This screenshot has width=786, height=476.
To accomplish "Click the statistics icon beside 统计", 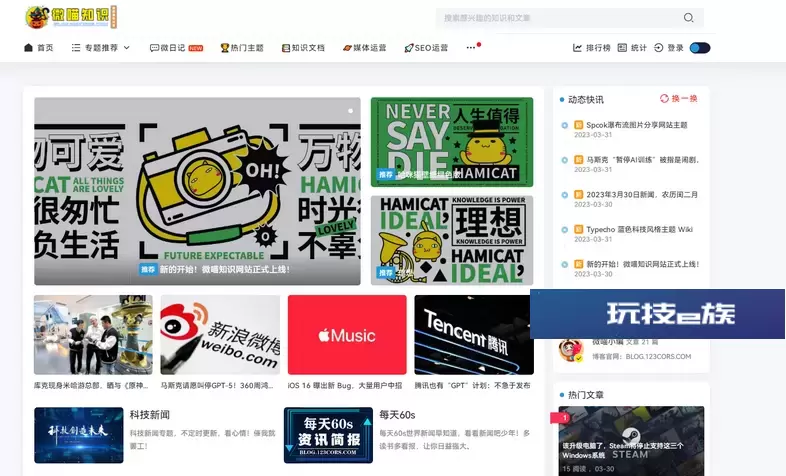I will [622, 48].
